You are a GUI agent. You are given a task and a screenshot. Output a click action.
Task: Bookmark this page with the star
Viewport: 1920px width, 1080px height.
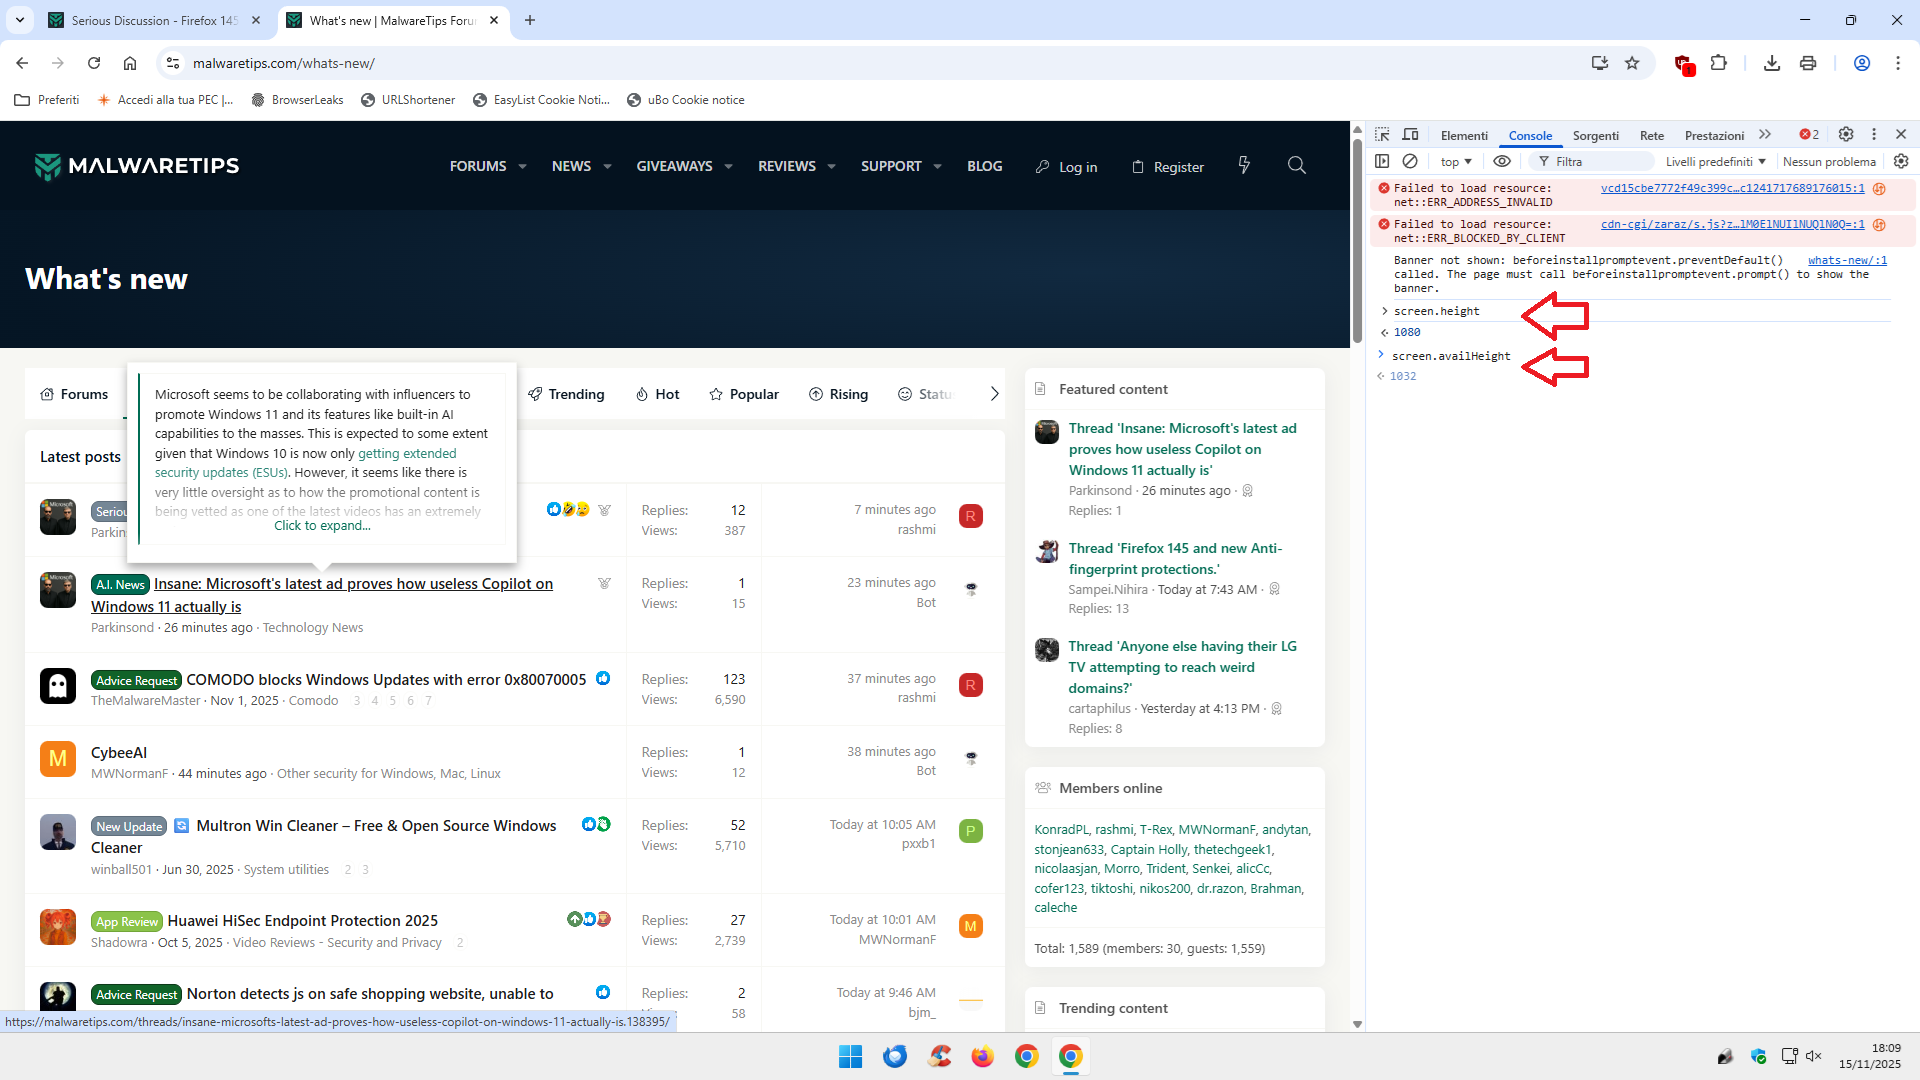(x=1632, y=63)
